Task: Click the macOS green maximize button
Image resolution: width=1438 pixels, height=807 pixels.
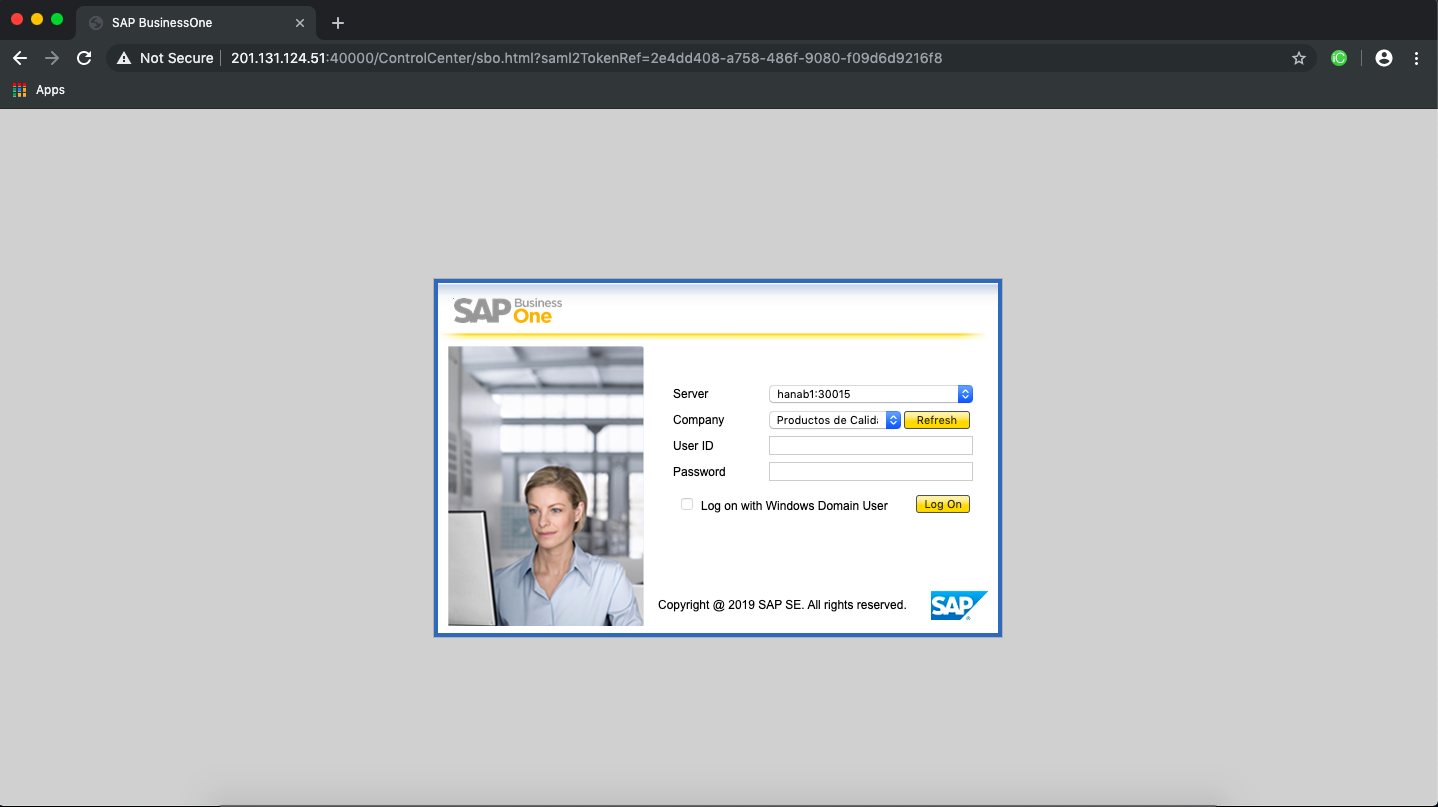Action: (x=57, y=19)
